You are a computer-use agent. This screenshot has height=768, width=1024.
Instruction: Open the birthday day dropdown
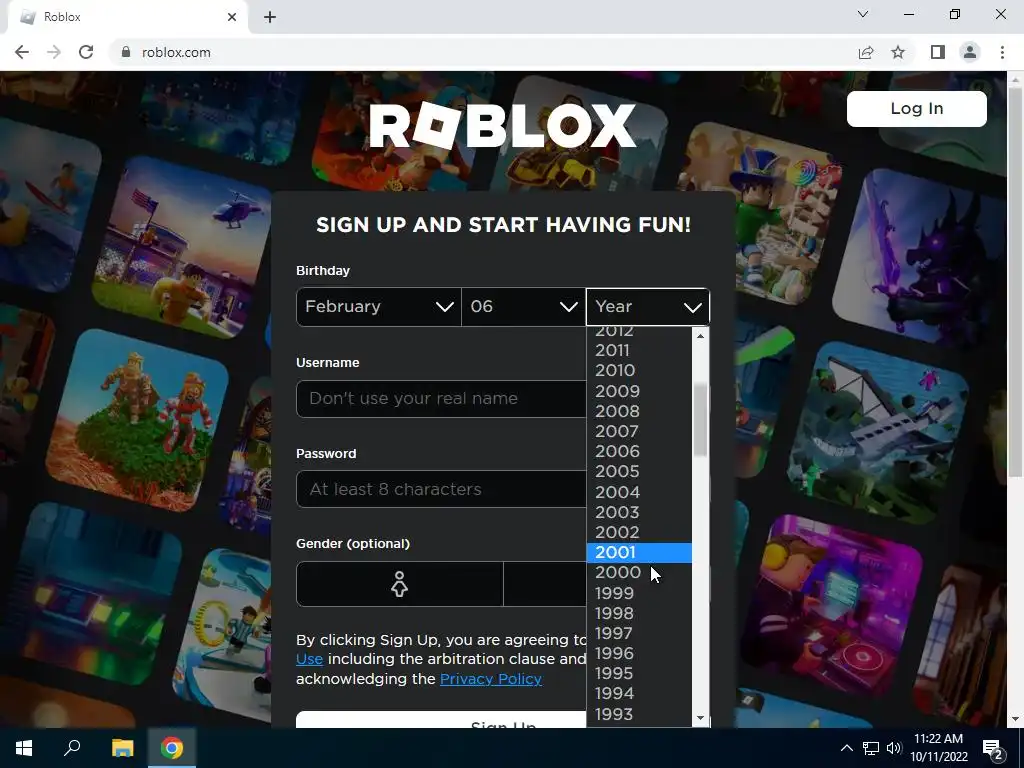pos(523,306)
